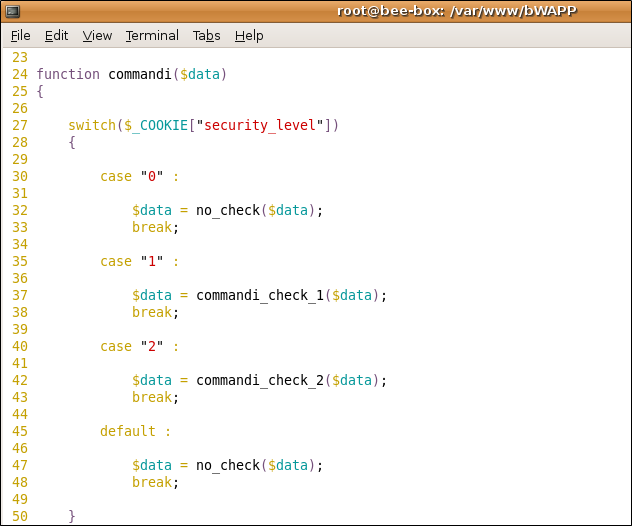
Task: Open the Help menu
Action: point(249,36)
